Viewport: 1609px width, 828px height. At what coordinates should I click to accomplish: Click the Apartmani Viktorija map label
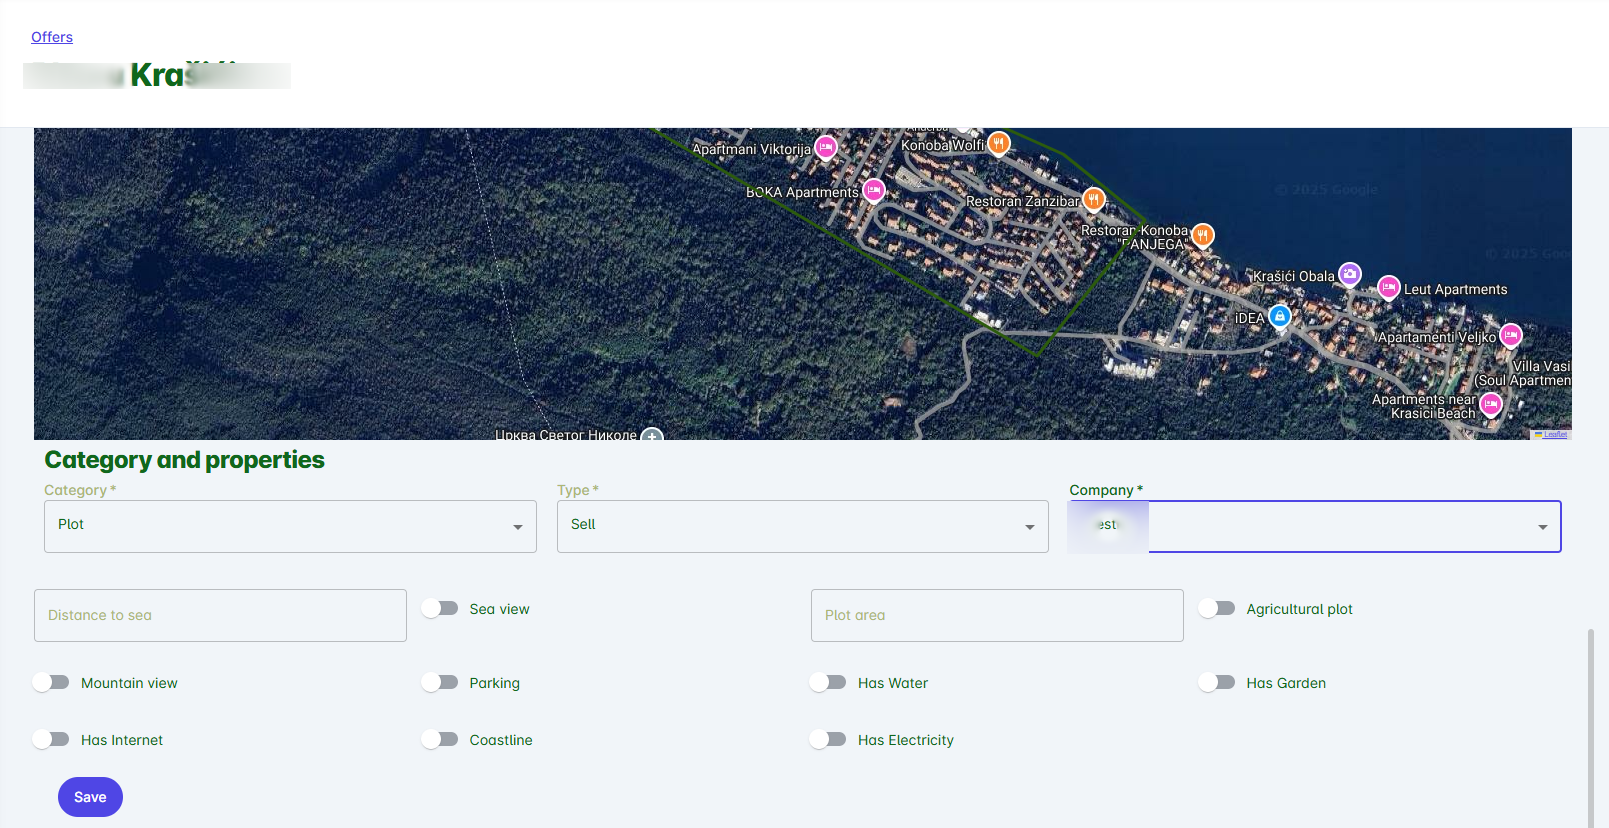point(752,149)
